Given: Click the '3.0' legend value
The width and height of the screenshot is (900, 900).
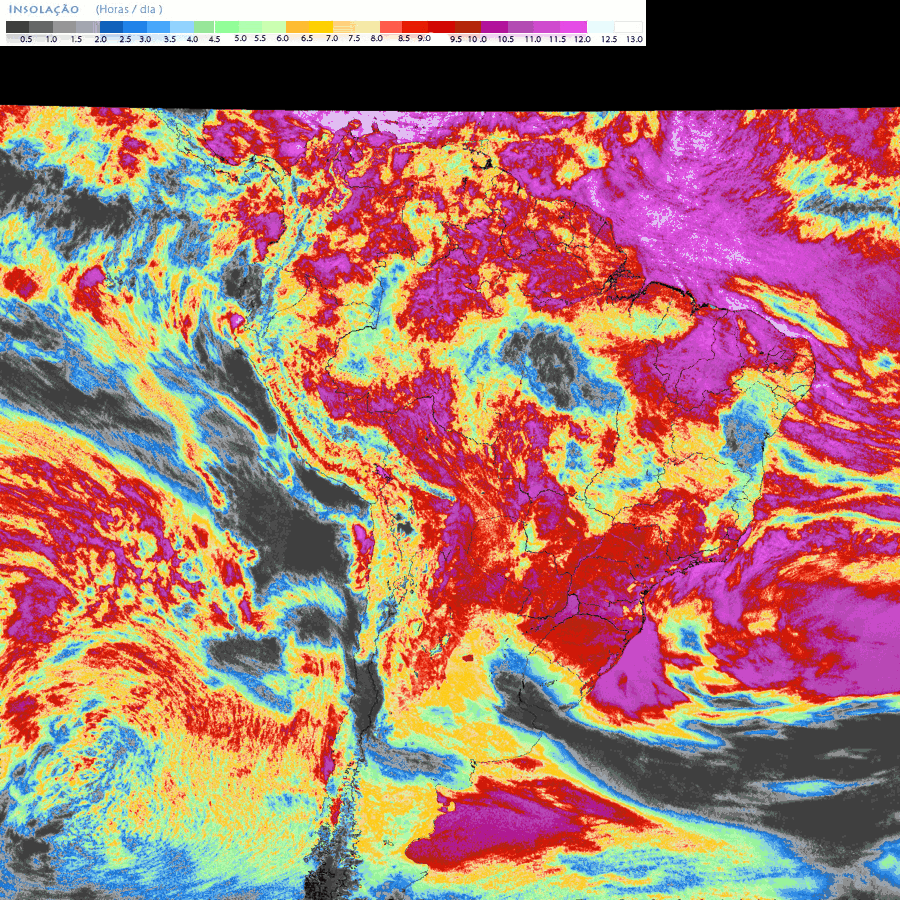Looking at the screenshot, I should [x=145, y=39].
